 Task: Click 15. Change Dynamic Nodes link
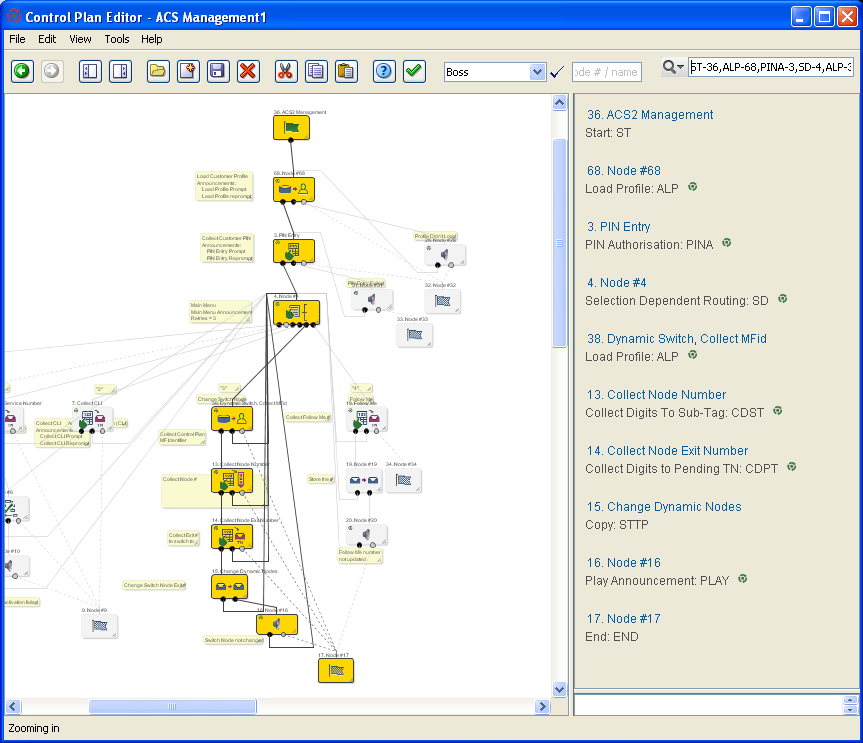pyautogui.click(x=664, y=507)
